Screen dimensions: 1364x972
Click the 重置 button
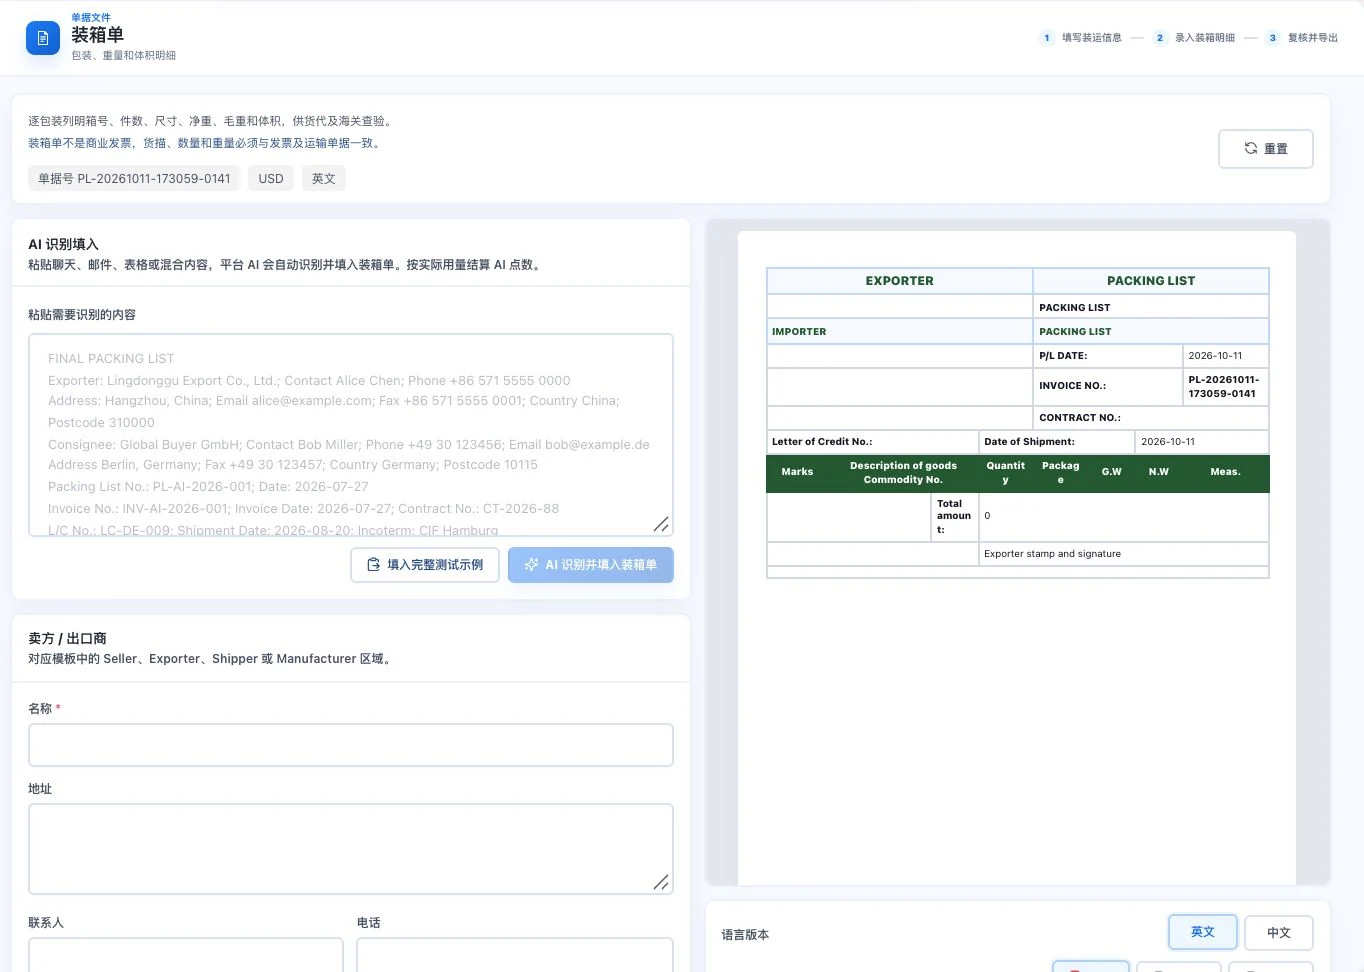coord(1265,148)
